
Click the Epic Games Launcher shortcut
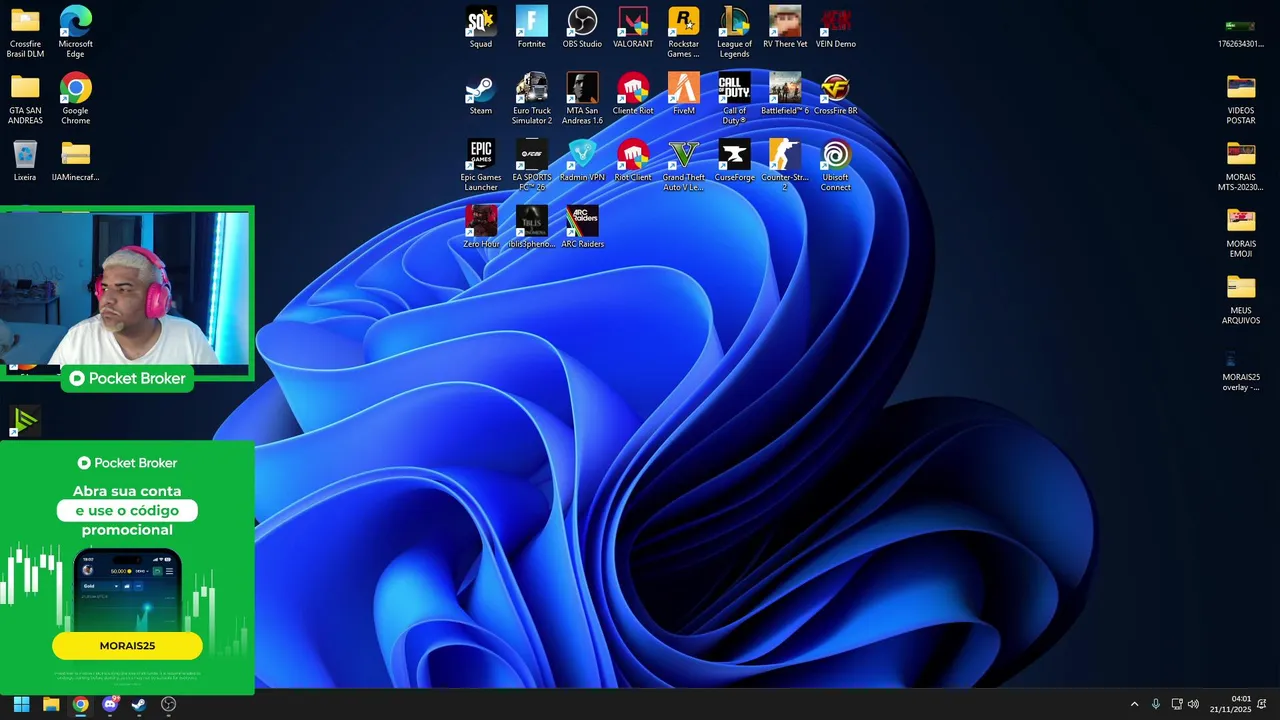481,166
